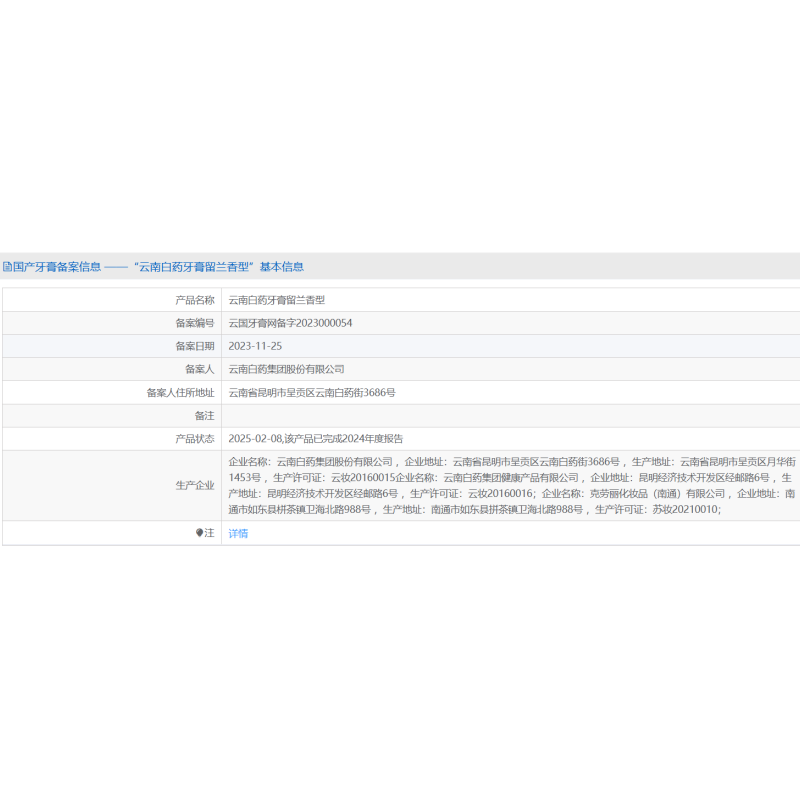
Task: Click the 备案人住所地址 label
Action: click(180, 393)
